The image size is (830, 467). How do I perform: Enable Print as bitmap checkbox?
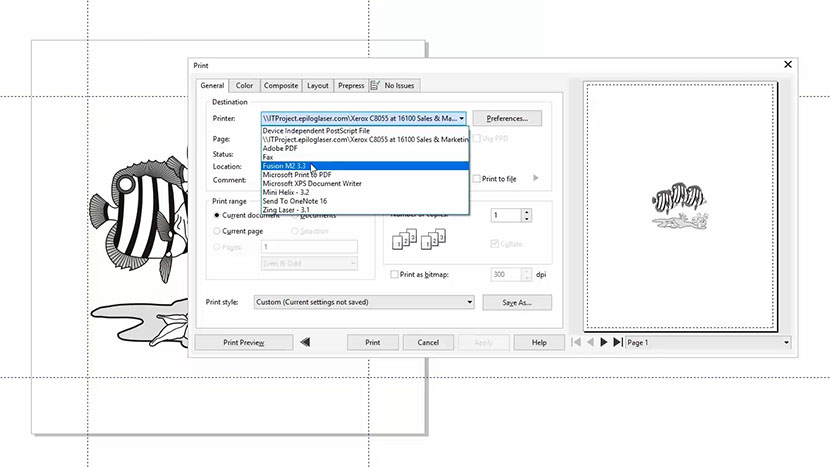point(392,274)
